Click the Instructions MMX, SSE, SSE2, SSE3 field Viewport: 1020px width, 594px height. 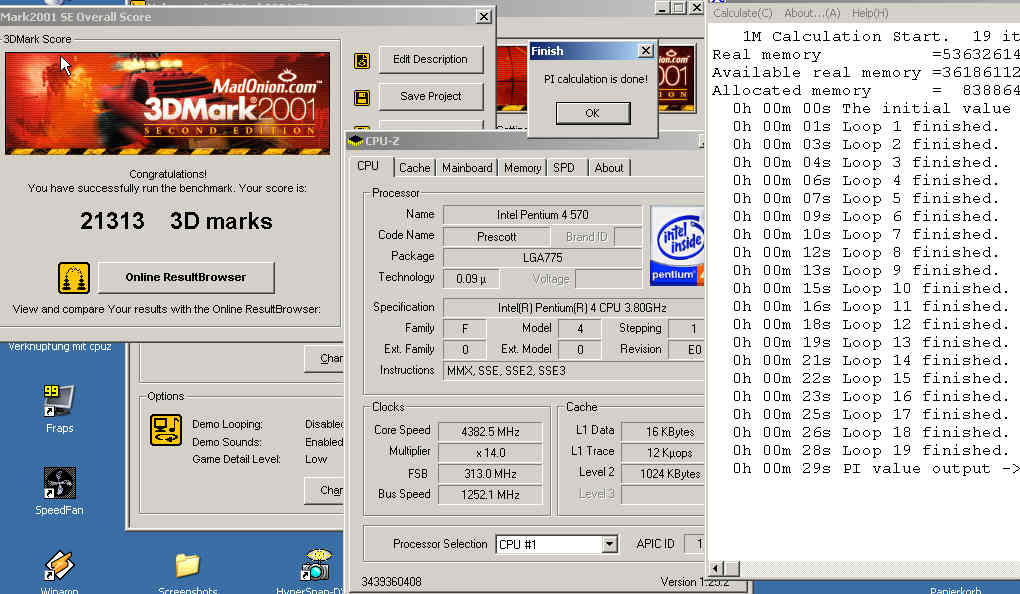[573, 370]
